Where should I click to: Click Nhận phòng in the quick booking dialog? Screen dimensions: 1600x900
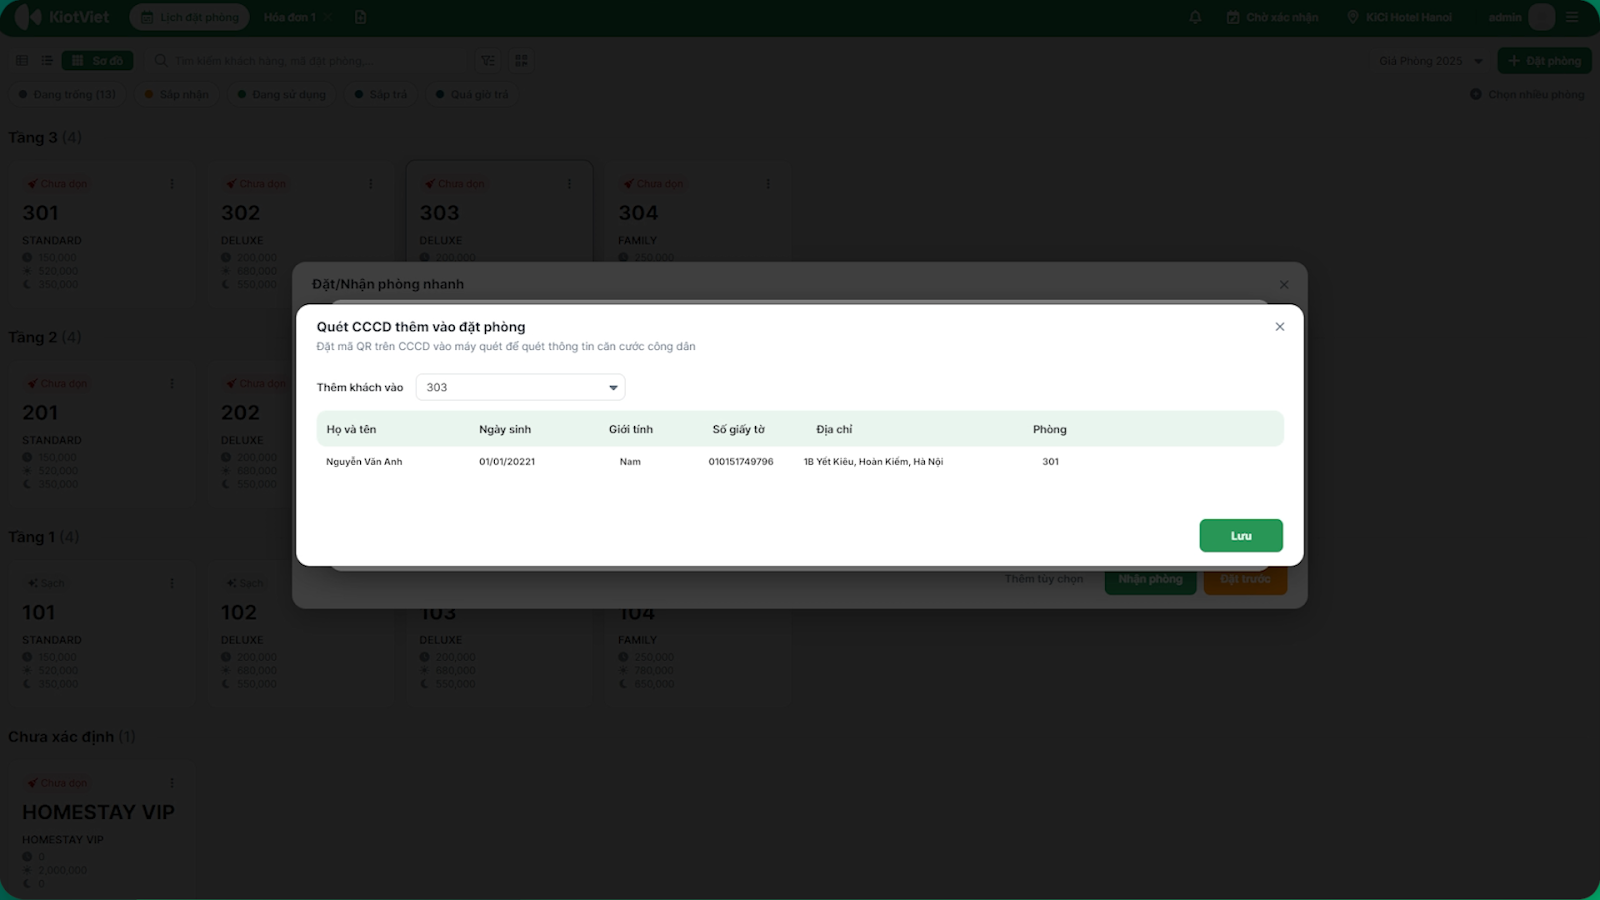[1150, 579]
